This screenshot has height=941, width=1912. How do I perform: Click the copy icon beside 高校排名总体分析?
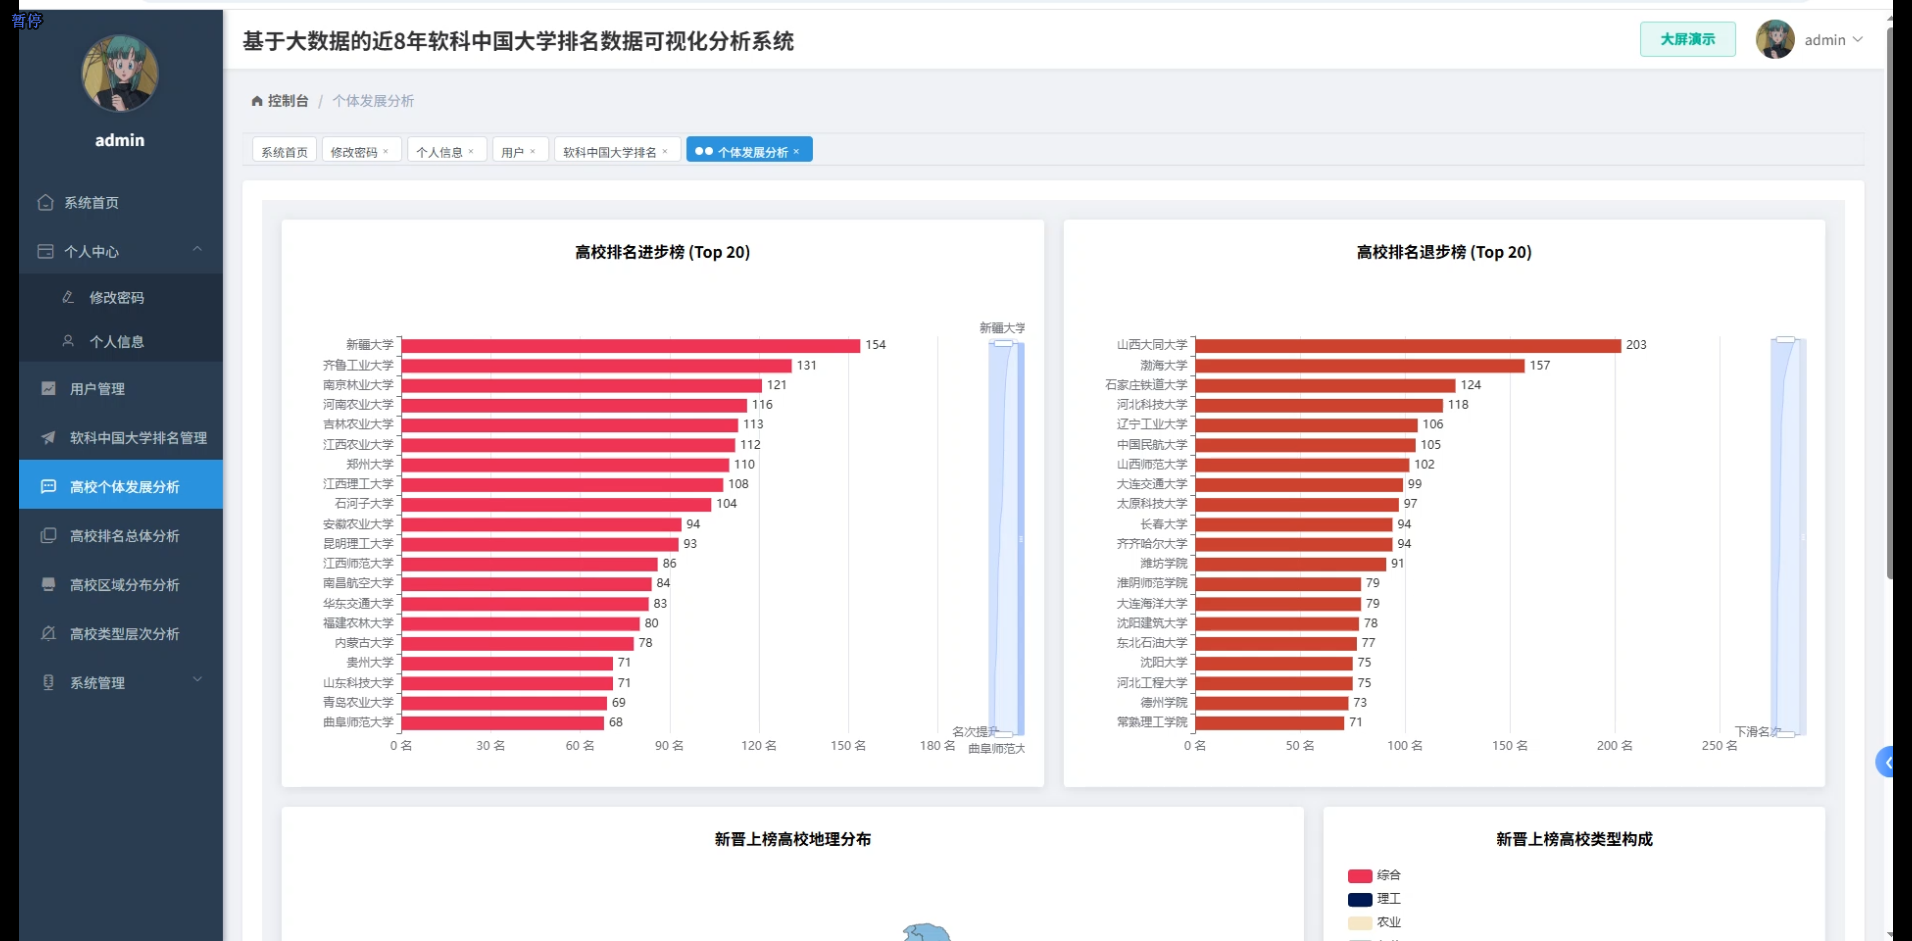click(48, 535)
